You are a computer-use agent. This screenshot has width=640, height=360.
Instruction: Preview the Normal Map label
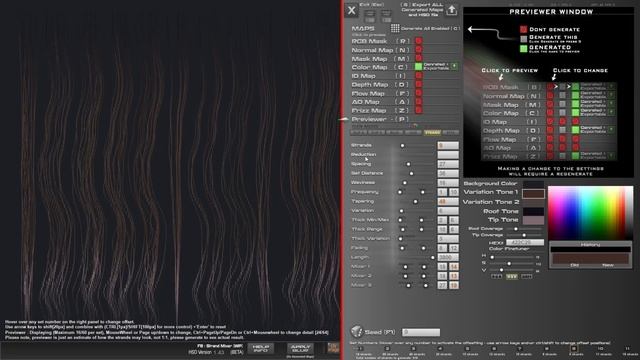(x=372, y=50)
